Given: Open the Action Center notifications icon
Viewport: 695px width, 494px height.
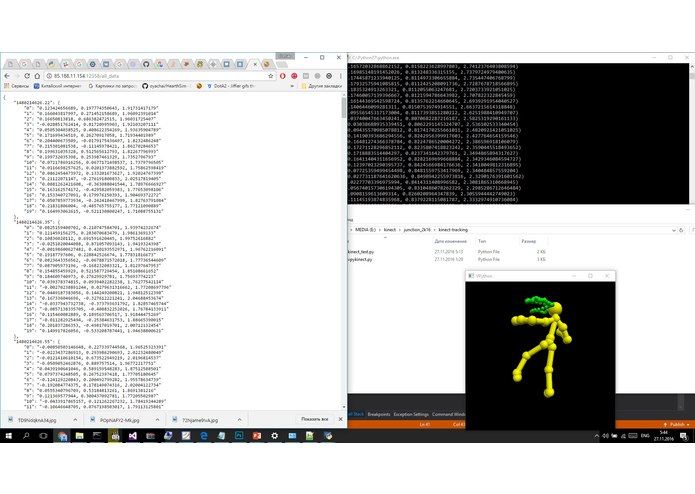Looking at the screenshot, I should tap(684, 436).
